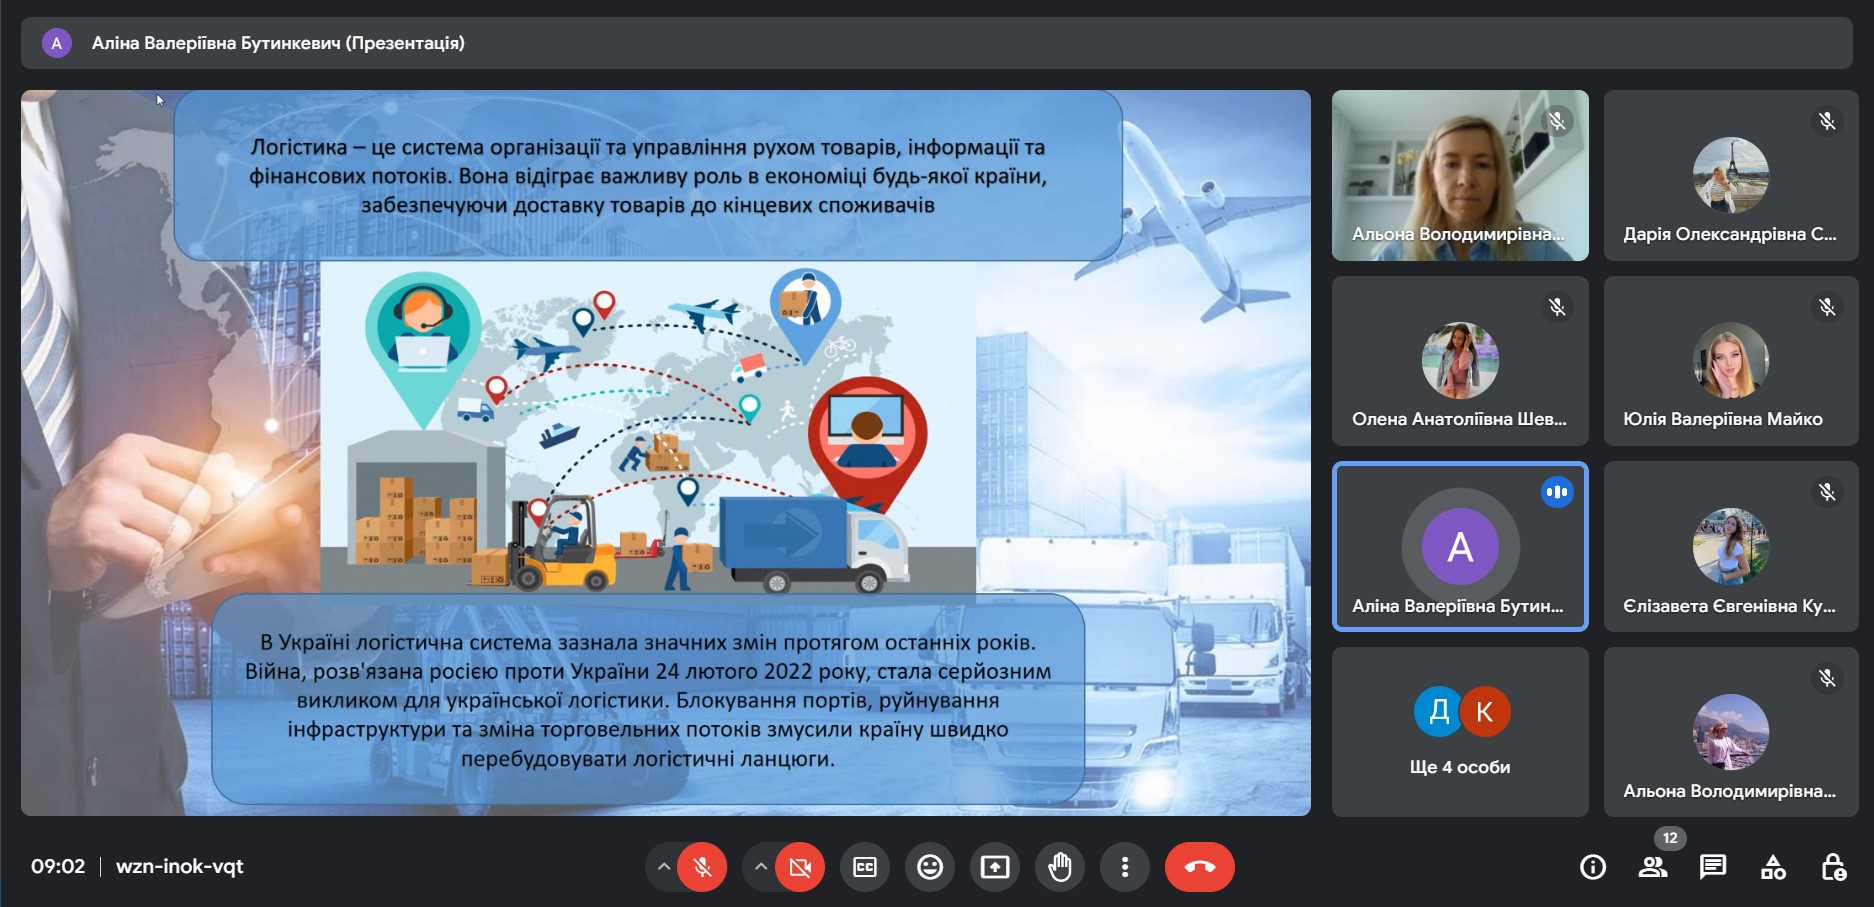The width and height of the screenshot is (1874, 907).
Task: Open the 'Ще 4 особи' participants tile
Action: click(x=1459, y=731)
